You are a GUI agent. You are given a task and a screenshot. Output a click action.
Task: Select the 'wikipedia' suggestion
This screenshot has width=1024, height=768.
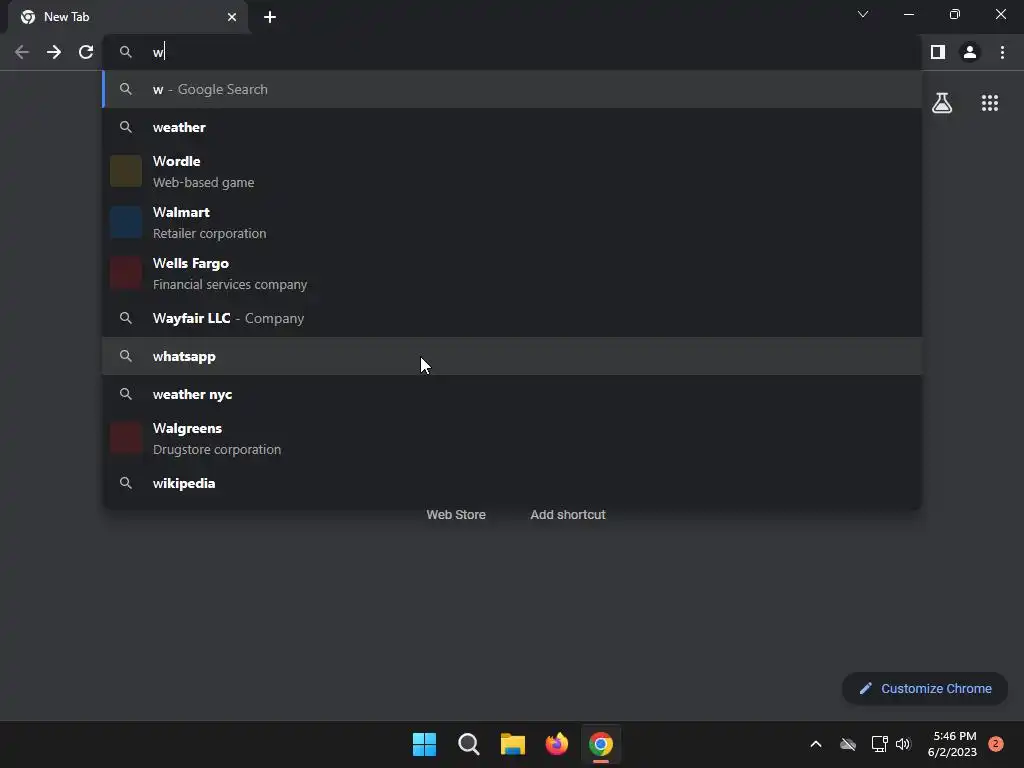pos(512,483)
